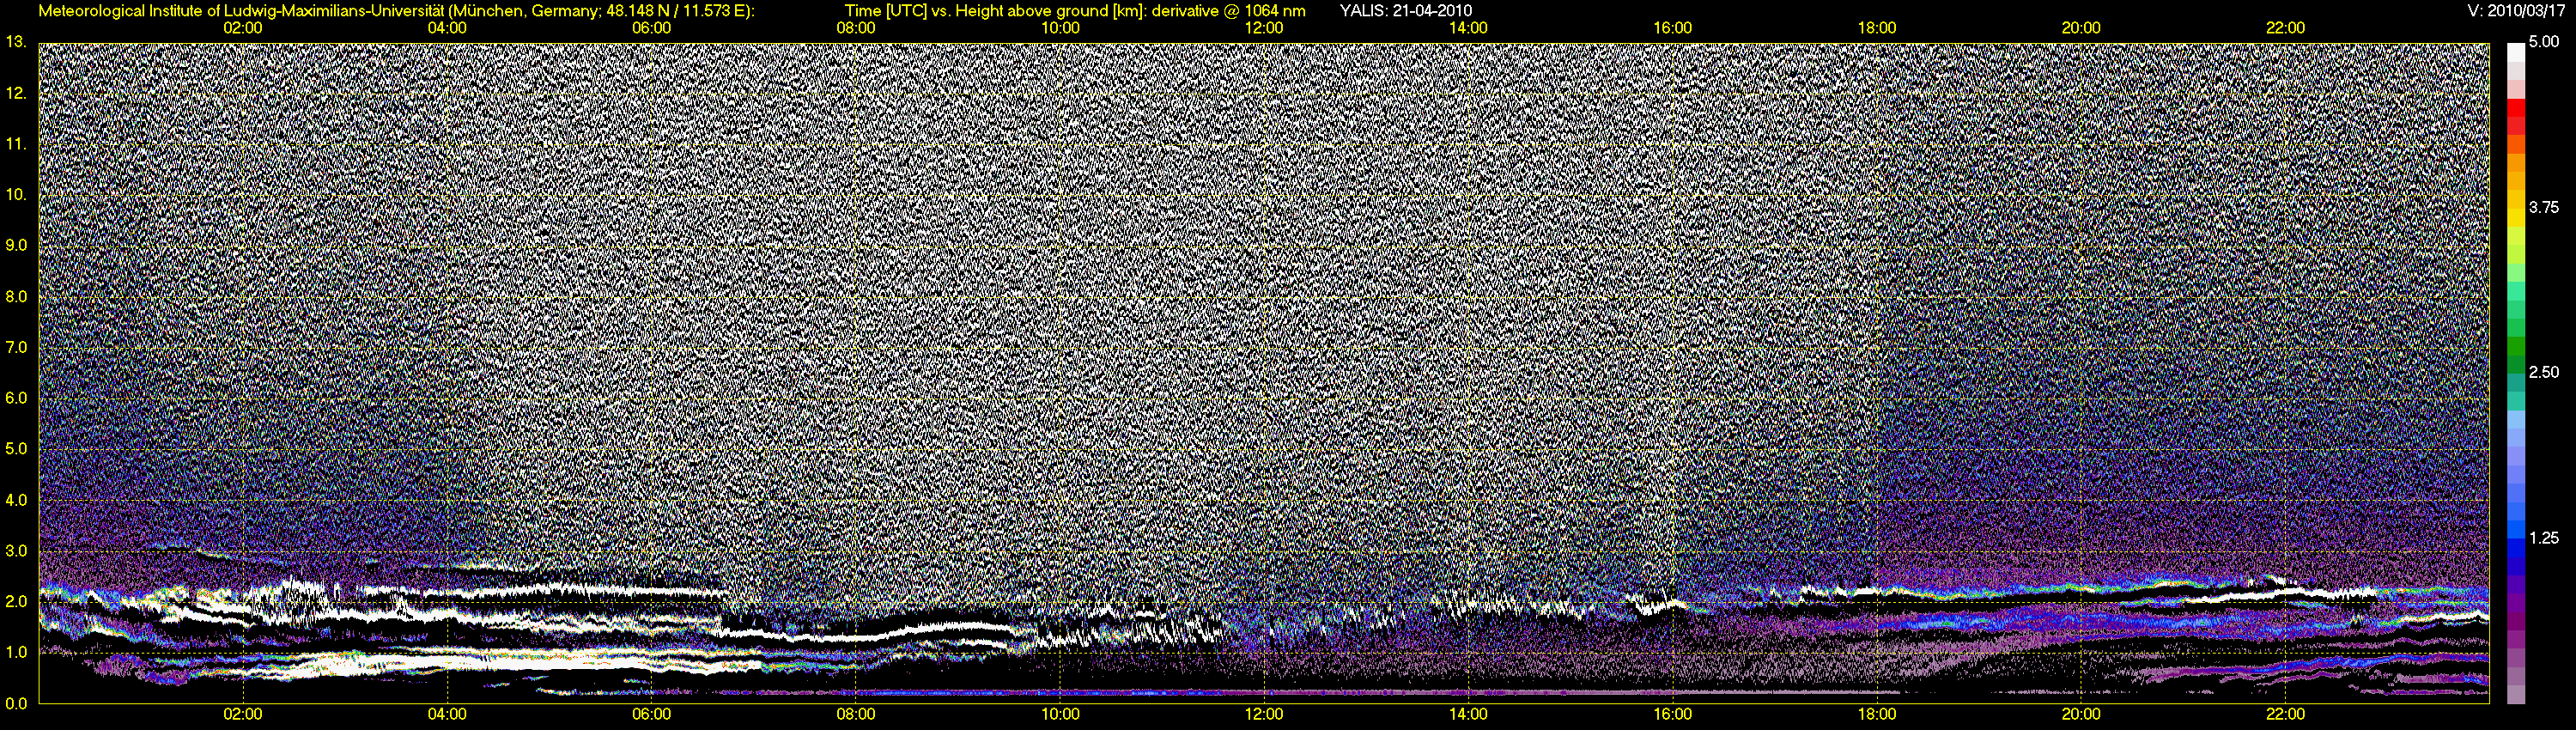Click the institute title text in the header
This screenshot has width=2576, height=730.
pos(397,11)
